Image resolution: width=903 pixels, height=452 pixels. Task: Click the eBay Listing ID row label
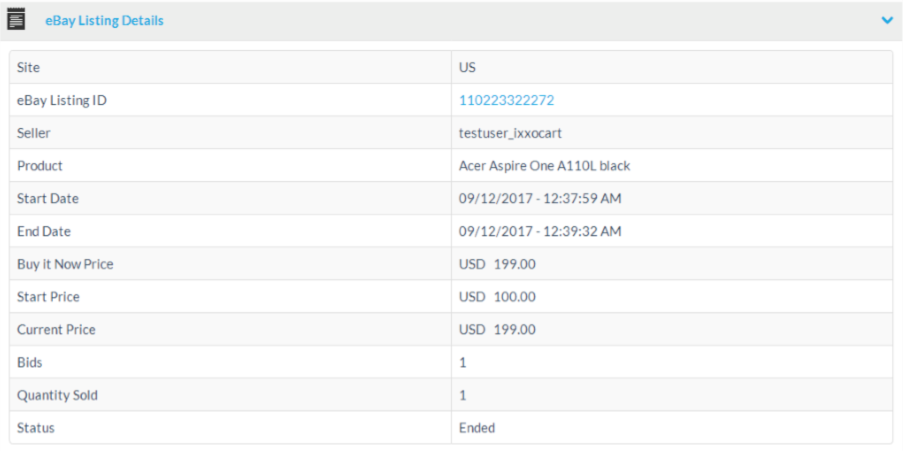click(62, 100)
